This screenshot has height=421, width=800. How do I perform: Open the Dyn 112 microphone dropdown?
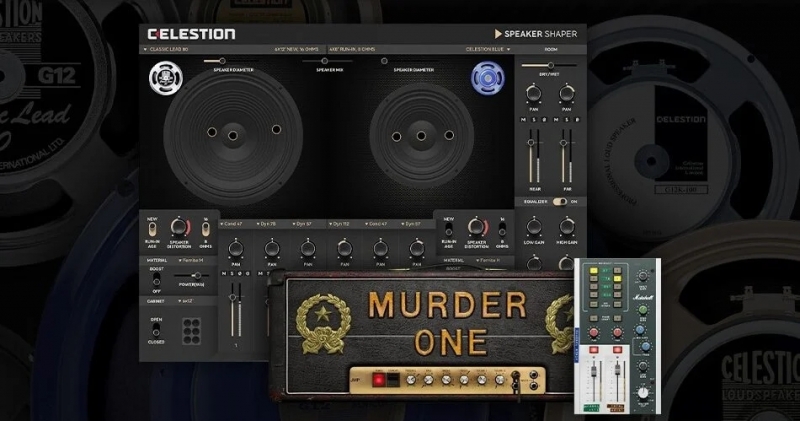pyautogui.click(x=340, y=224)
